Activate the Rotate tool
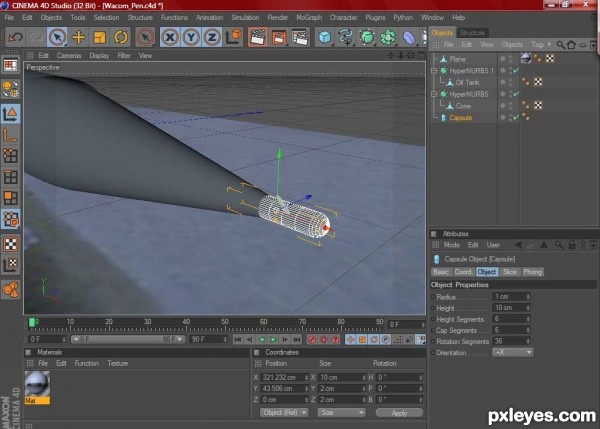This screenshot has width=600, height=429. (x=121, y=38)
